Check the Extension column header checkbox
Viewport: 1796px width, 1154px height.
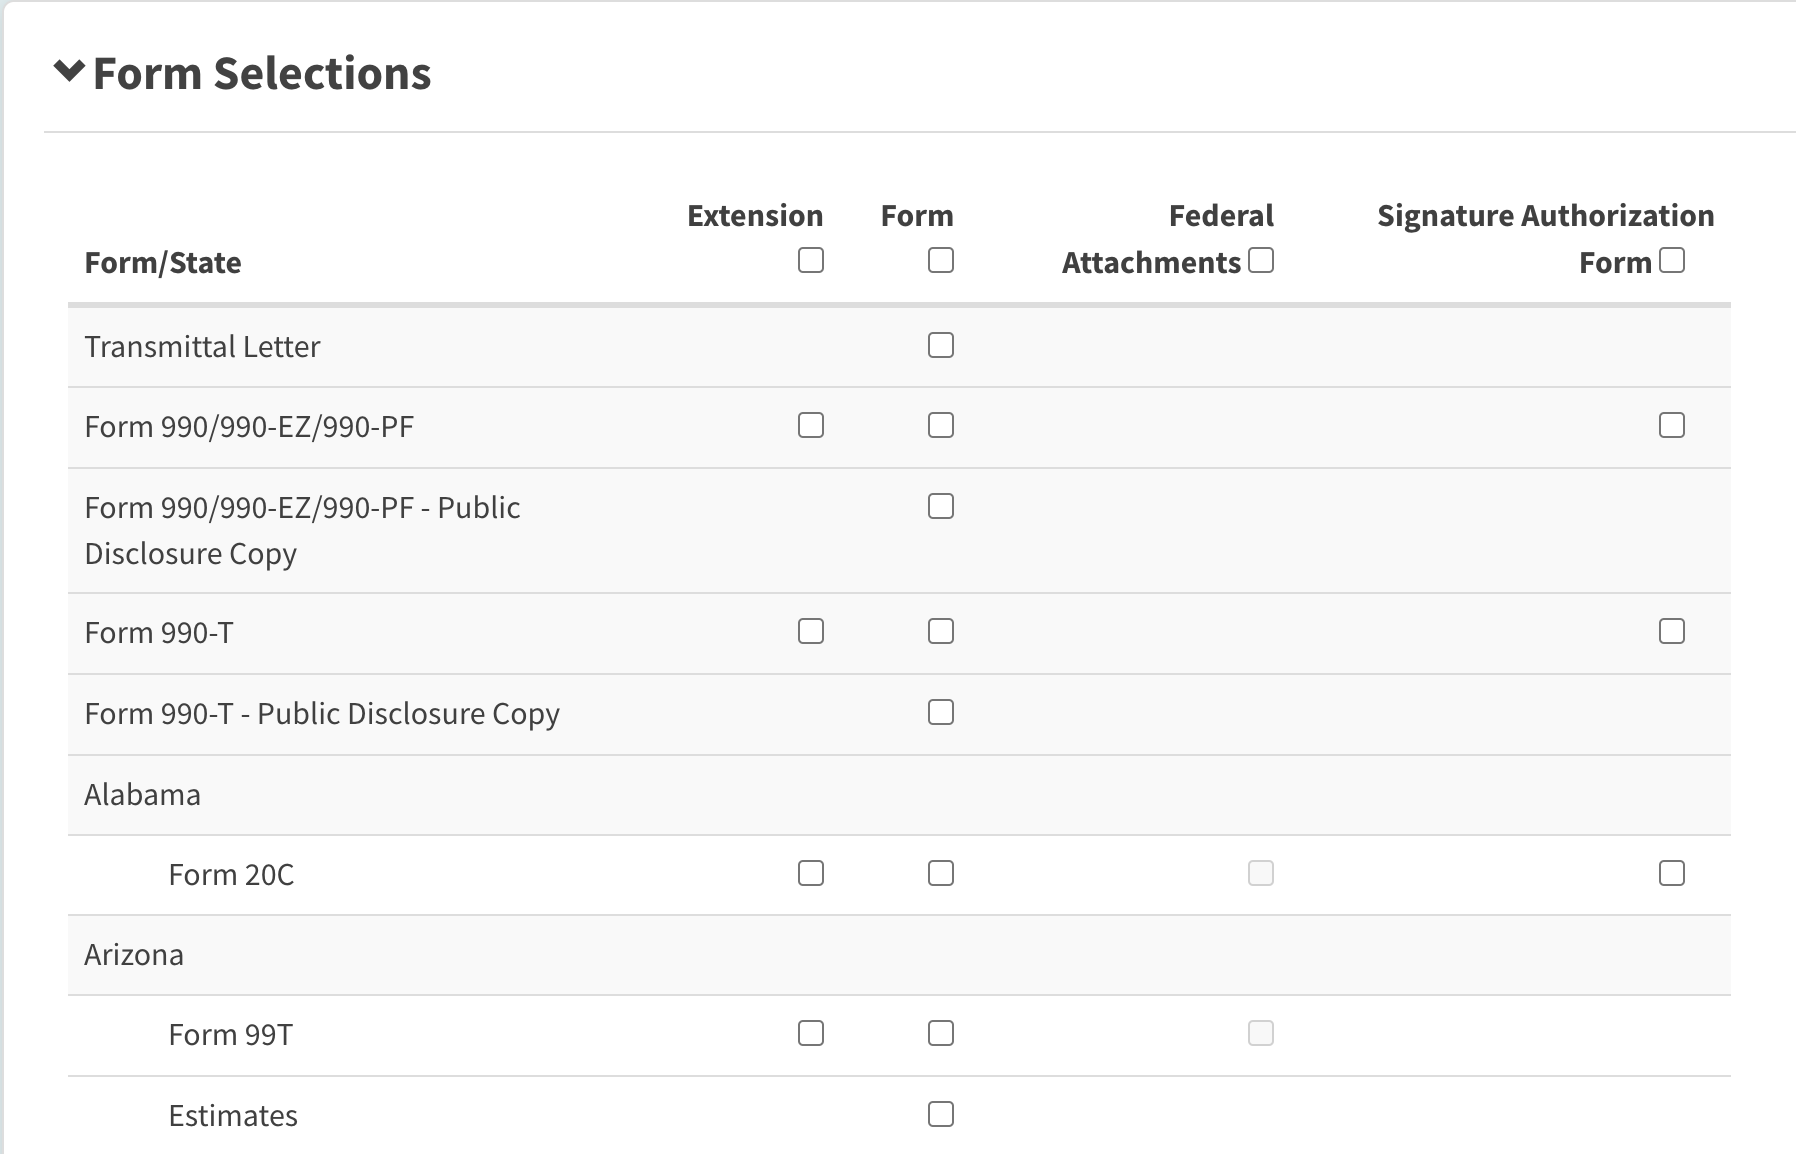click(811, 261)
